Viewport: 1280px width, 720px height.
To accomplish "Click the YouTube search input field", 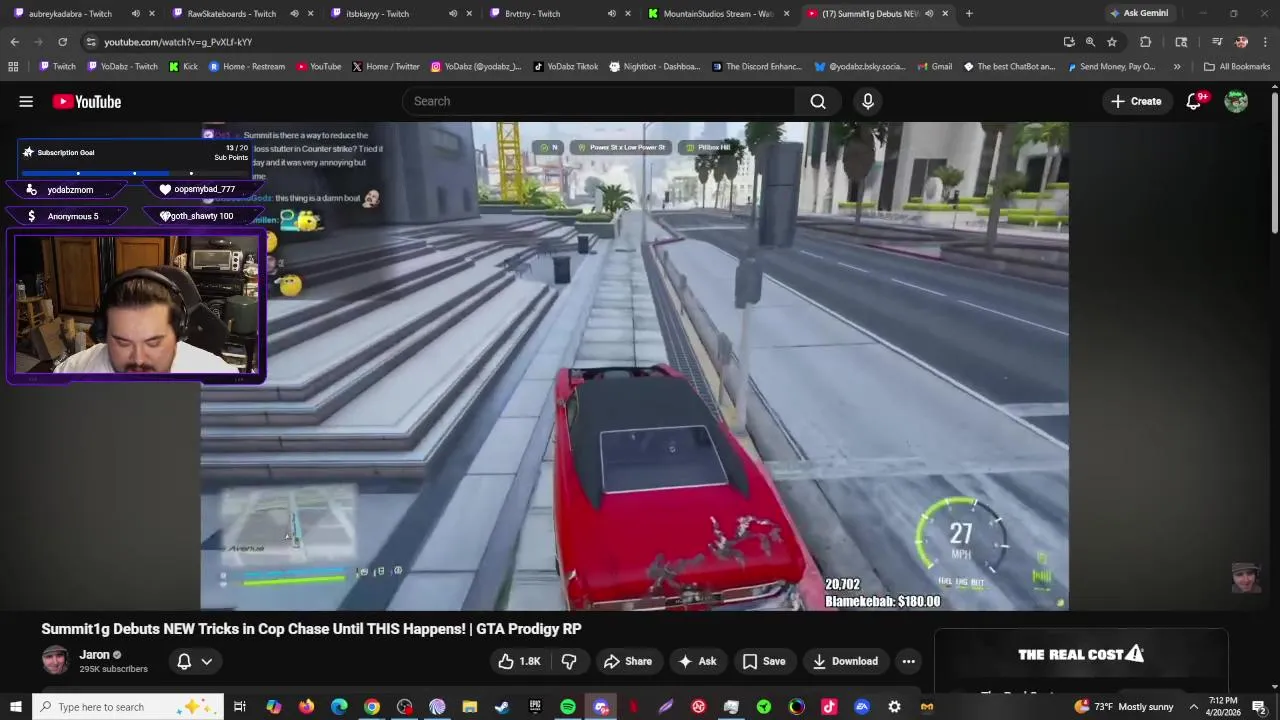I will pos(598,101).
